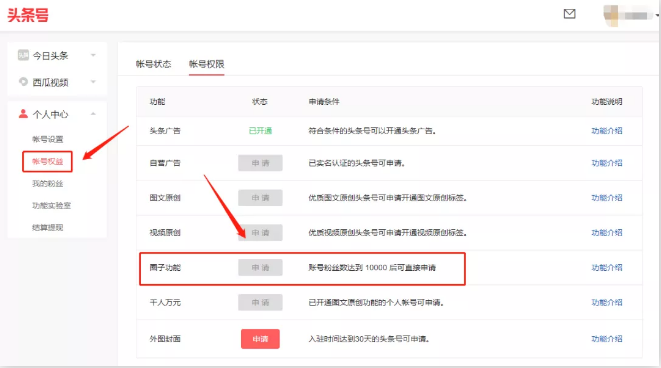This screenshot has height=368, width=661.
Task: Click the 圈子功能 function name
Action: [x=165, y=268]
